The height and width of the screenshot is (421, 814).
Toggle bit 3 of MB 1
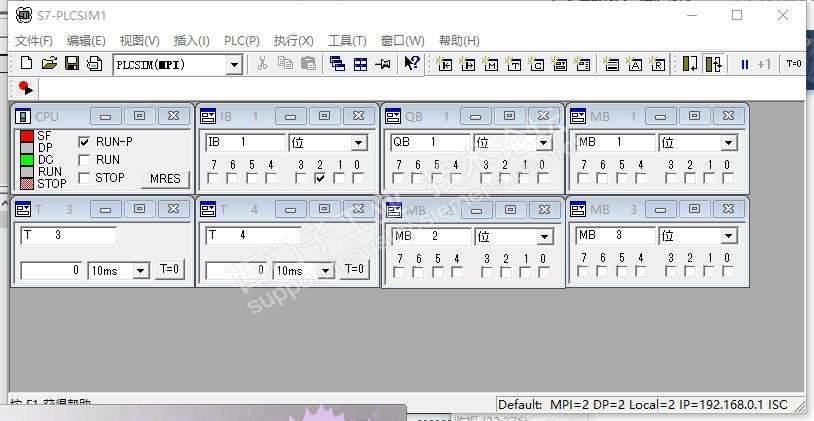tap(671, 178)
